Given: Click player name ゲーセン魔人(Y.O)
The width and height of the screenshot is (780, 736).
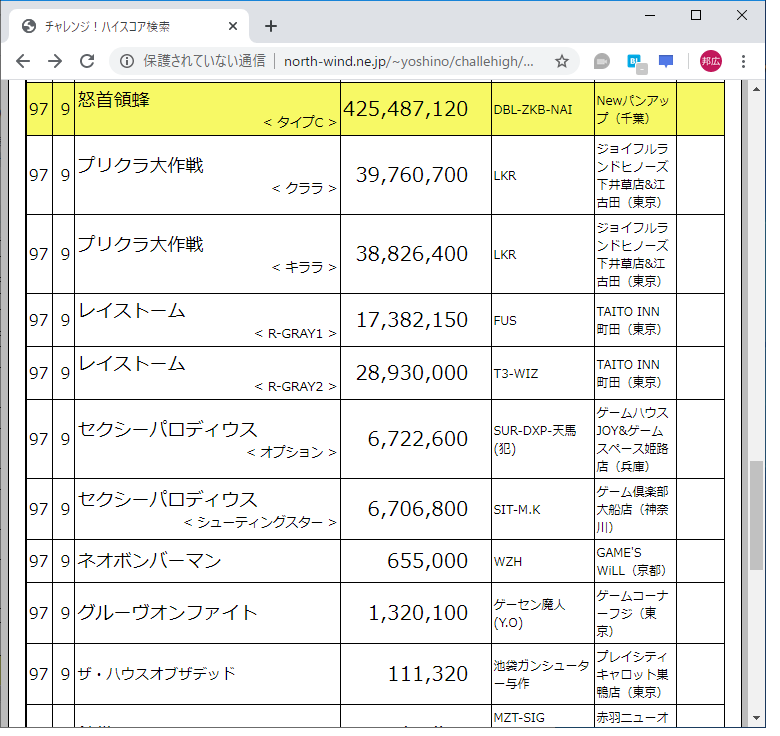Looking at the screenshot, I should [x=529, y=614].
